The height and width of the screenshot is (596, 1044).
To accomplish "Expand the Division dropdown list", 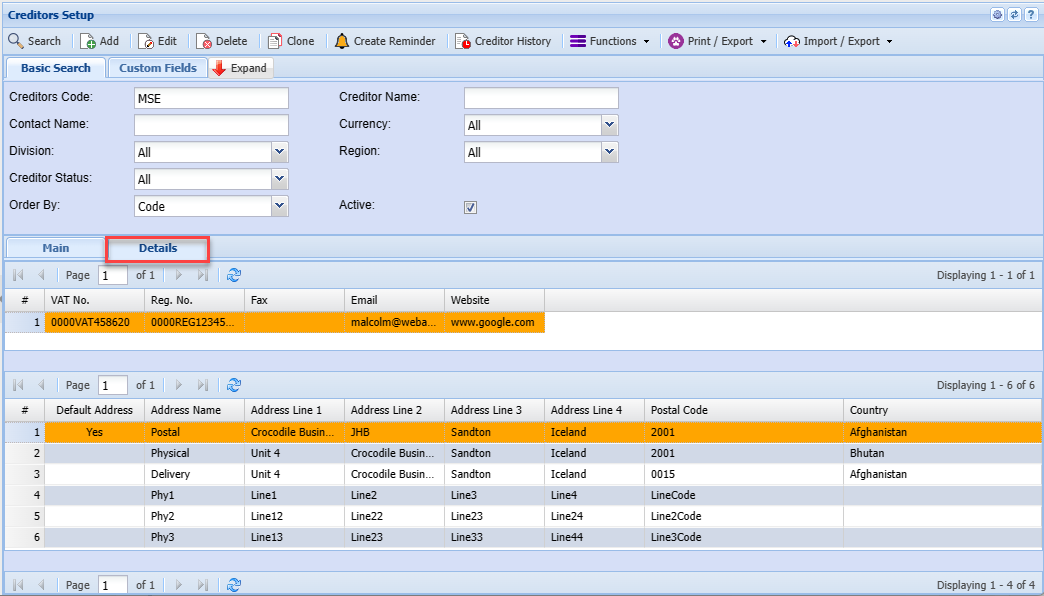I will [x=280, y=152].
